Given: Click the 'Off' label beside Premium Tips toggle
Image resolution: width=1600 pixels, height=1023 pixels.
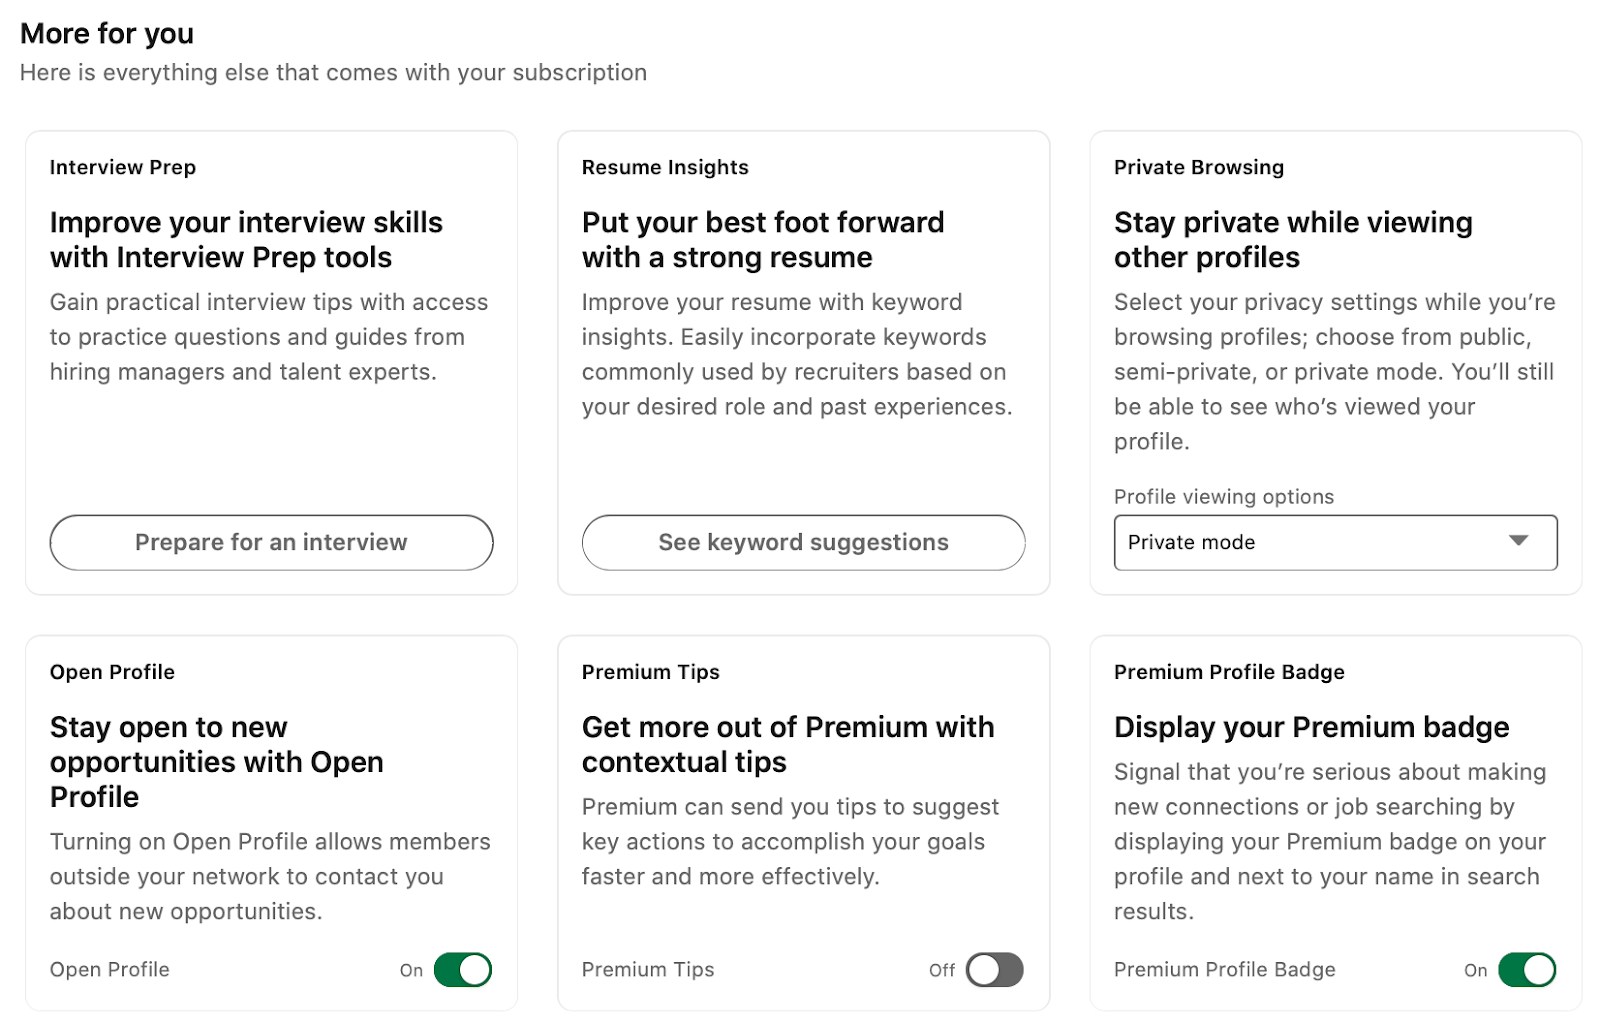Looking at the screenshot, I should coord(941,970).
